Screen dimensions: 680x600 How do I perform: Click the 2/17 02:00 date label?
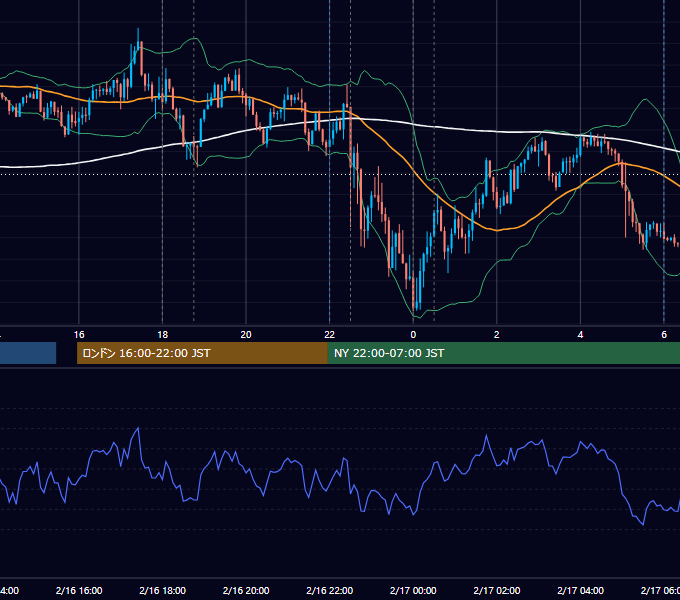click(497, 590)
